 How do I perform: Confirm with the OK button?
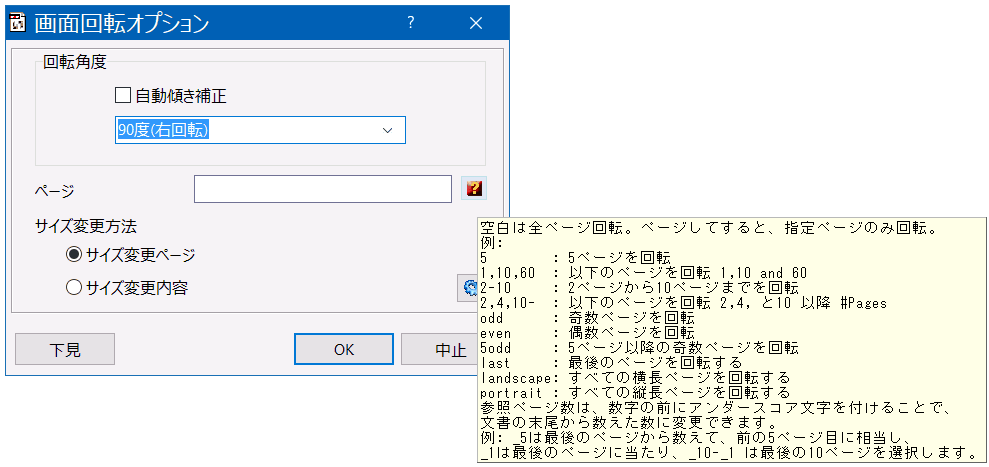[x=344, y=349]
